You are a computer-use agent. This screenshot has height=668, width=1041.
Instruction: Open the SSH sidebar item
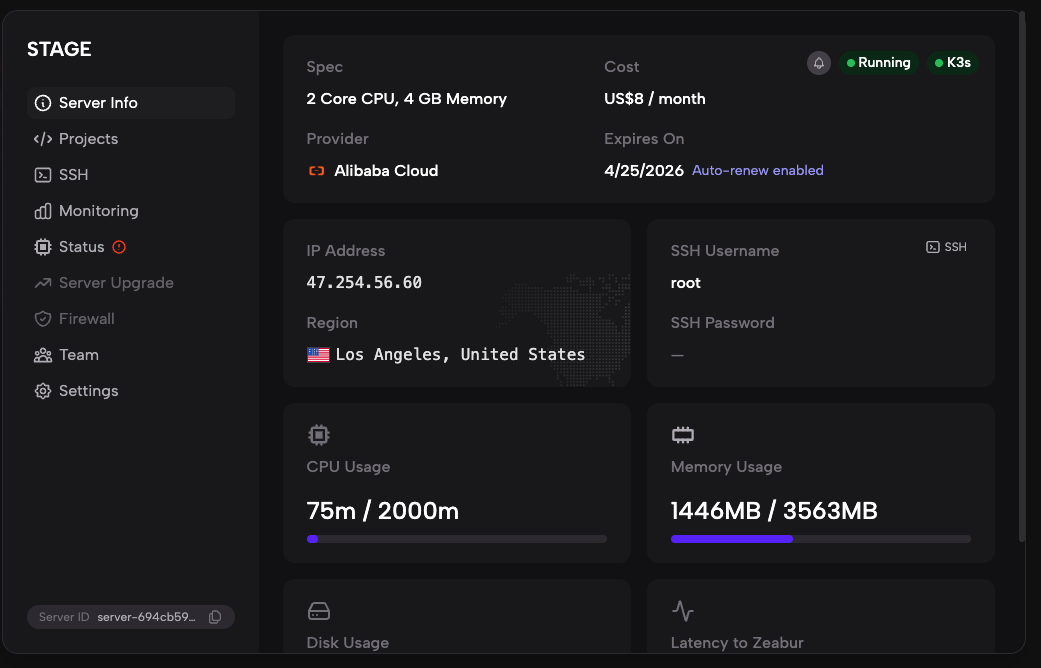(73, 175)
